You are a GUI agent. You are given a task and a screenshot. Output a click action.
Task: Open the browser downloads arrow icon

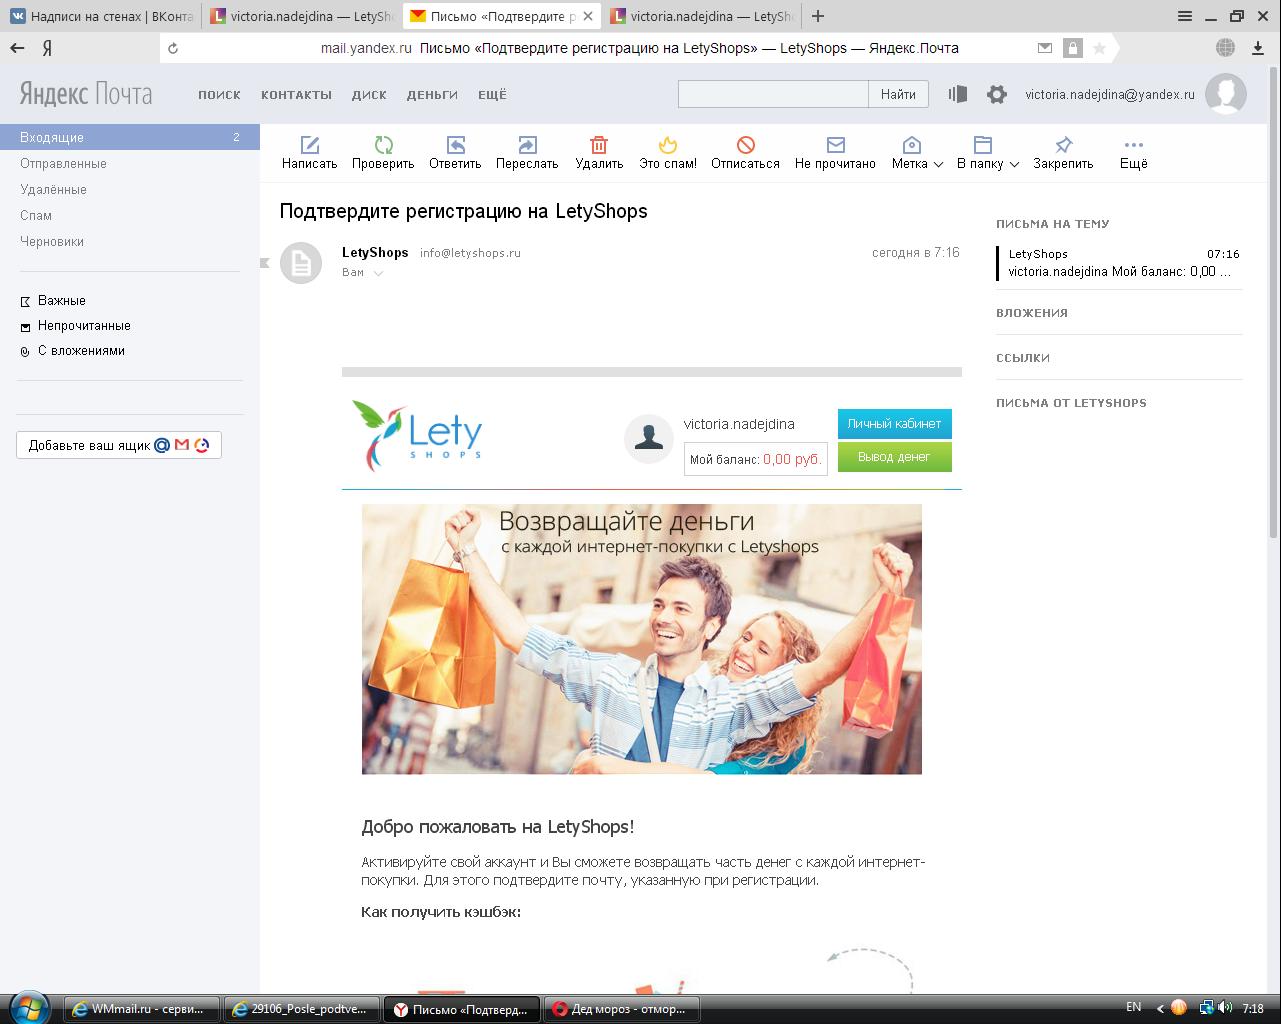(x=1258, y=48)
